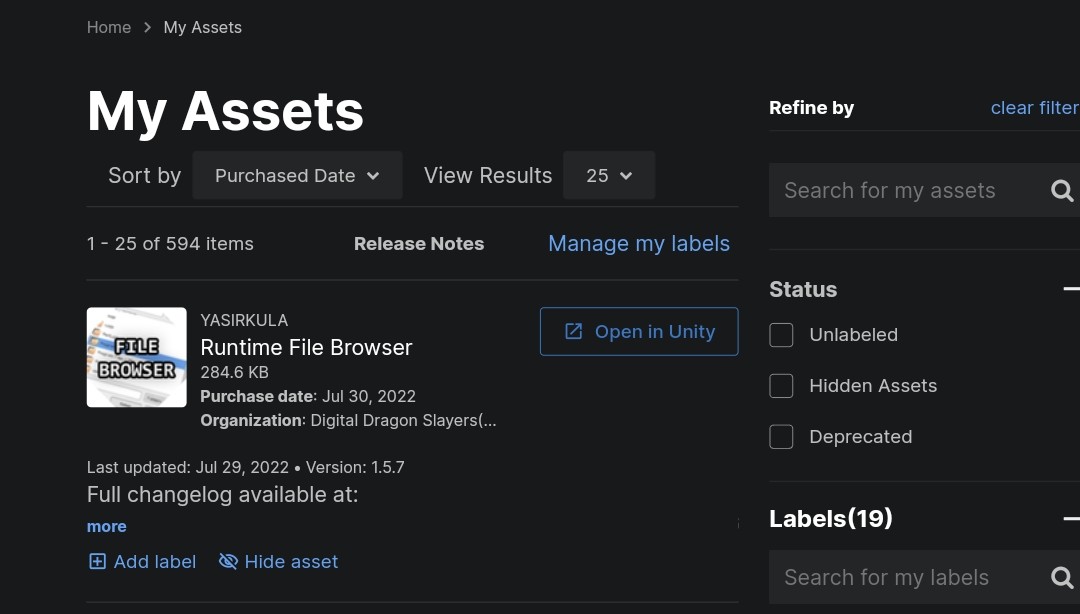Collapse the Status section using minus icon
This screenshot has height=614, width=1080.
(1073, 288)
